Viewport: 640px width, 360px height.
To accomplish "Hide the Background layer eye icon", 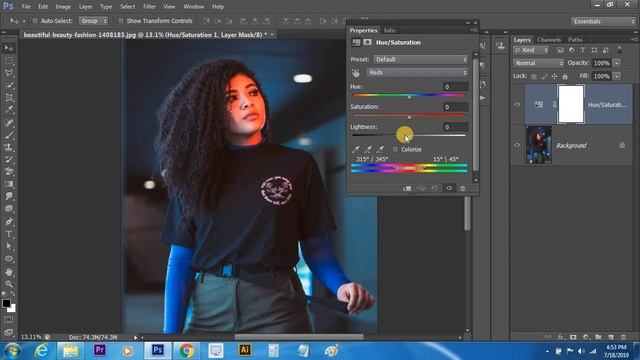I will [x=517, y=145].
